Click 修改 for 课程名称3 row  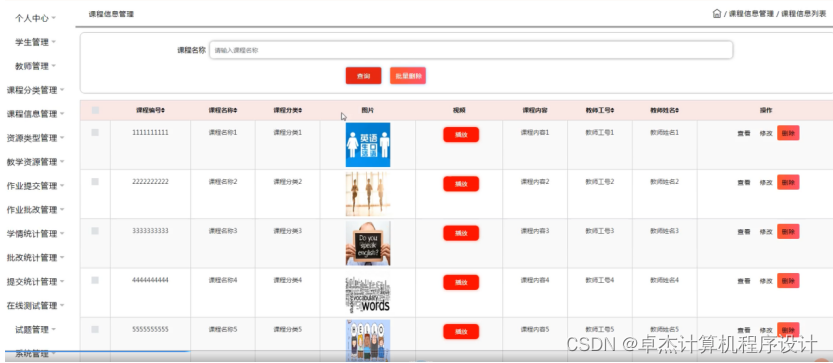click(x=766, y=232)
